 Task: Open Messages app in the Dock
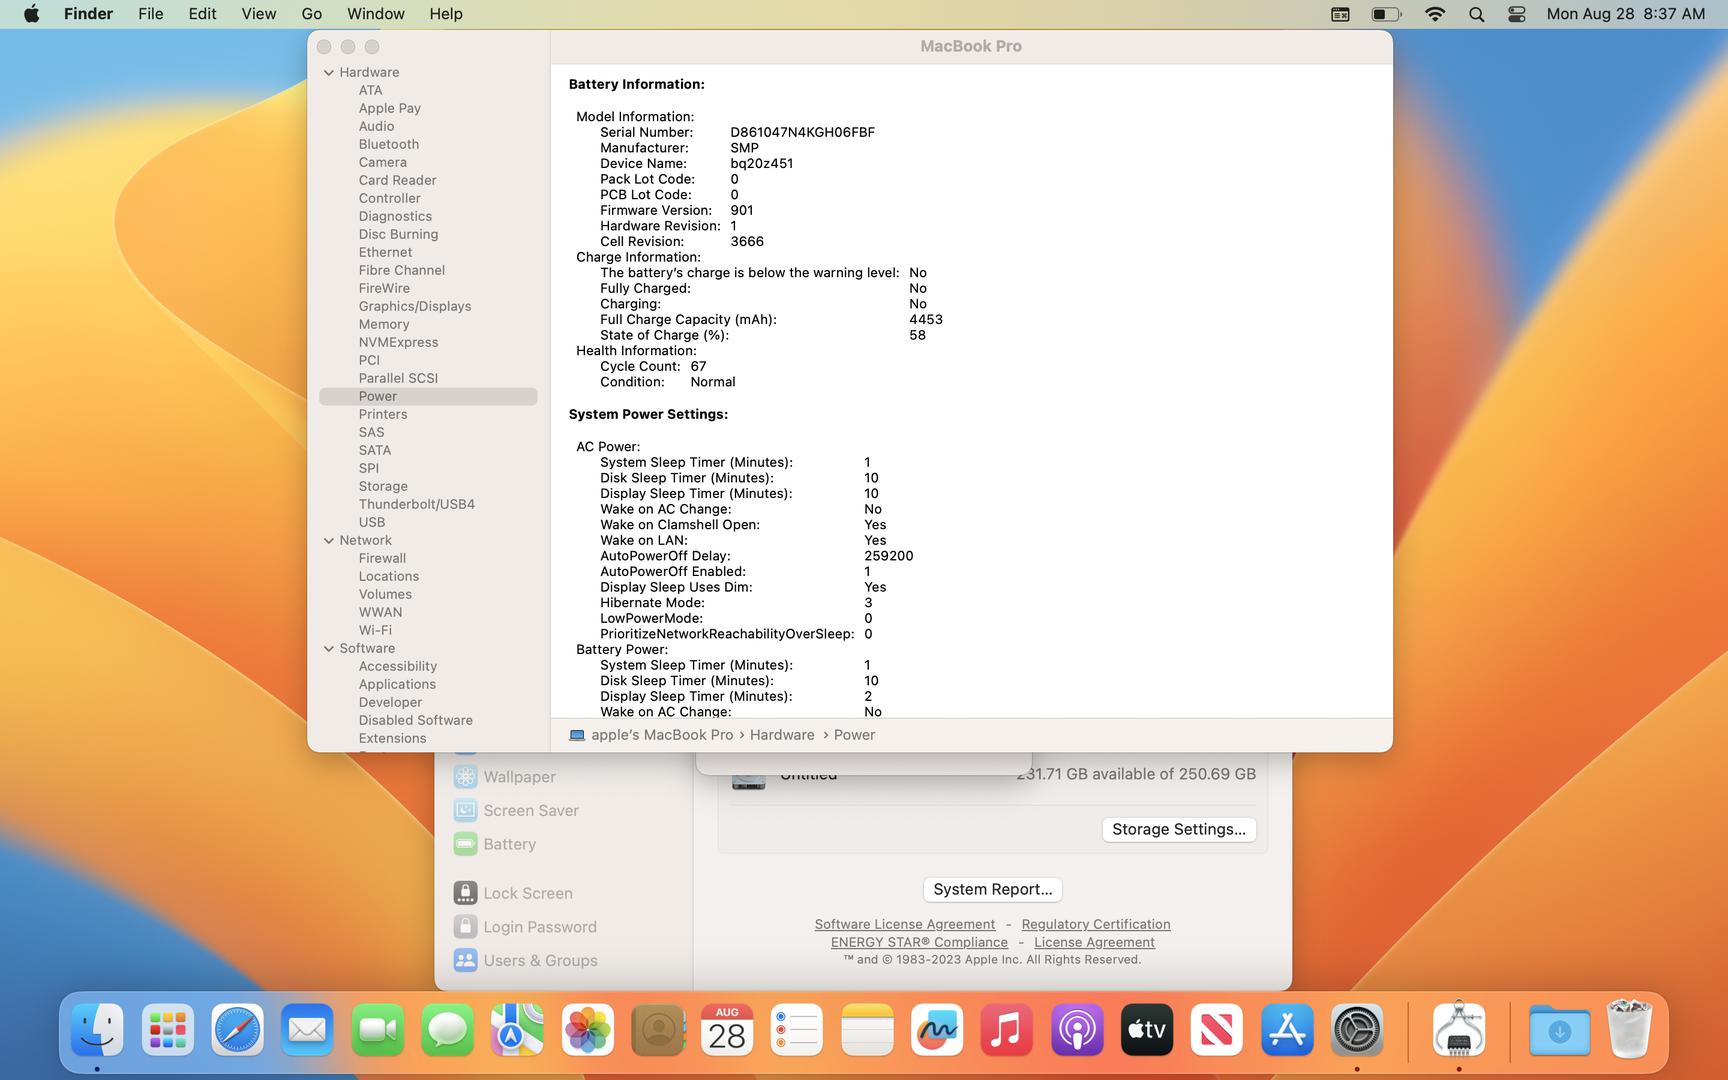[x=447, y=1030]
